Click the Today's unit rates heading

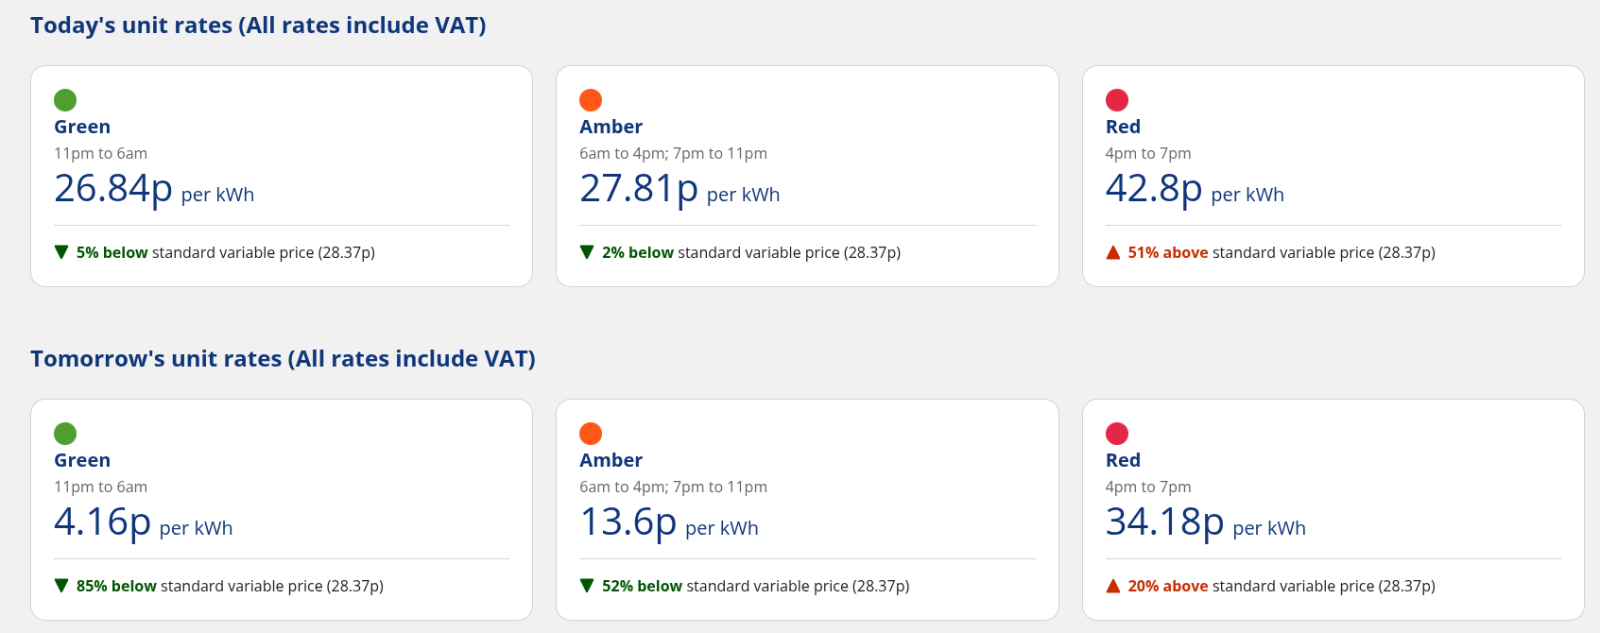click(258, 26)
